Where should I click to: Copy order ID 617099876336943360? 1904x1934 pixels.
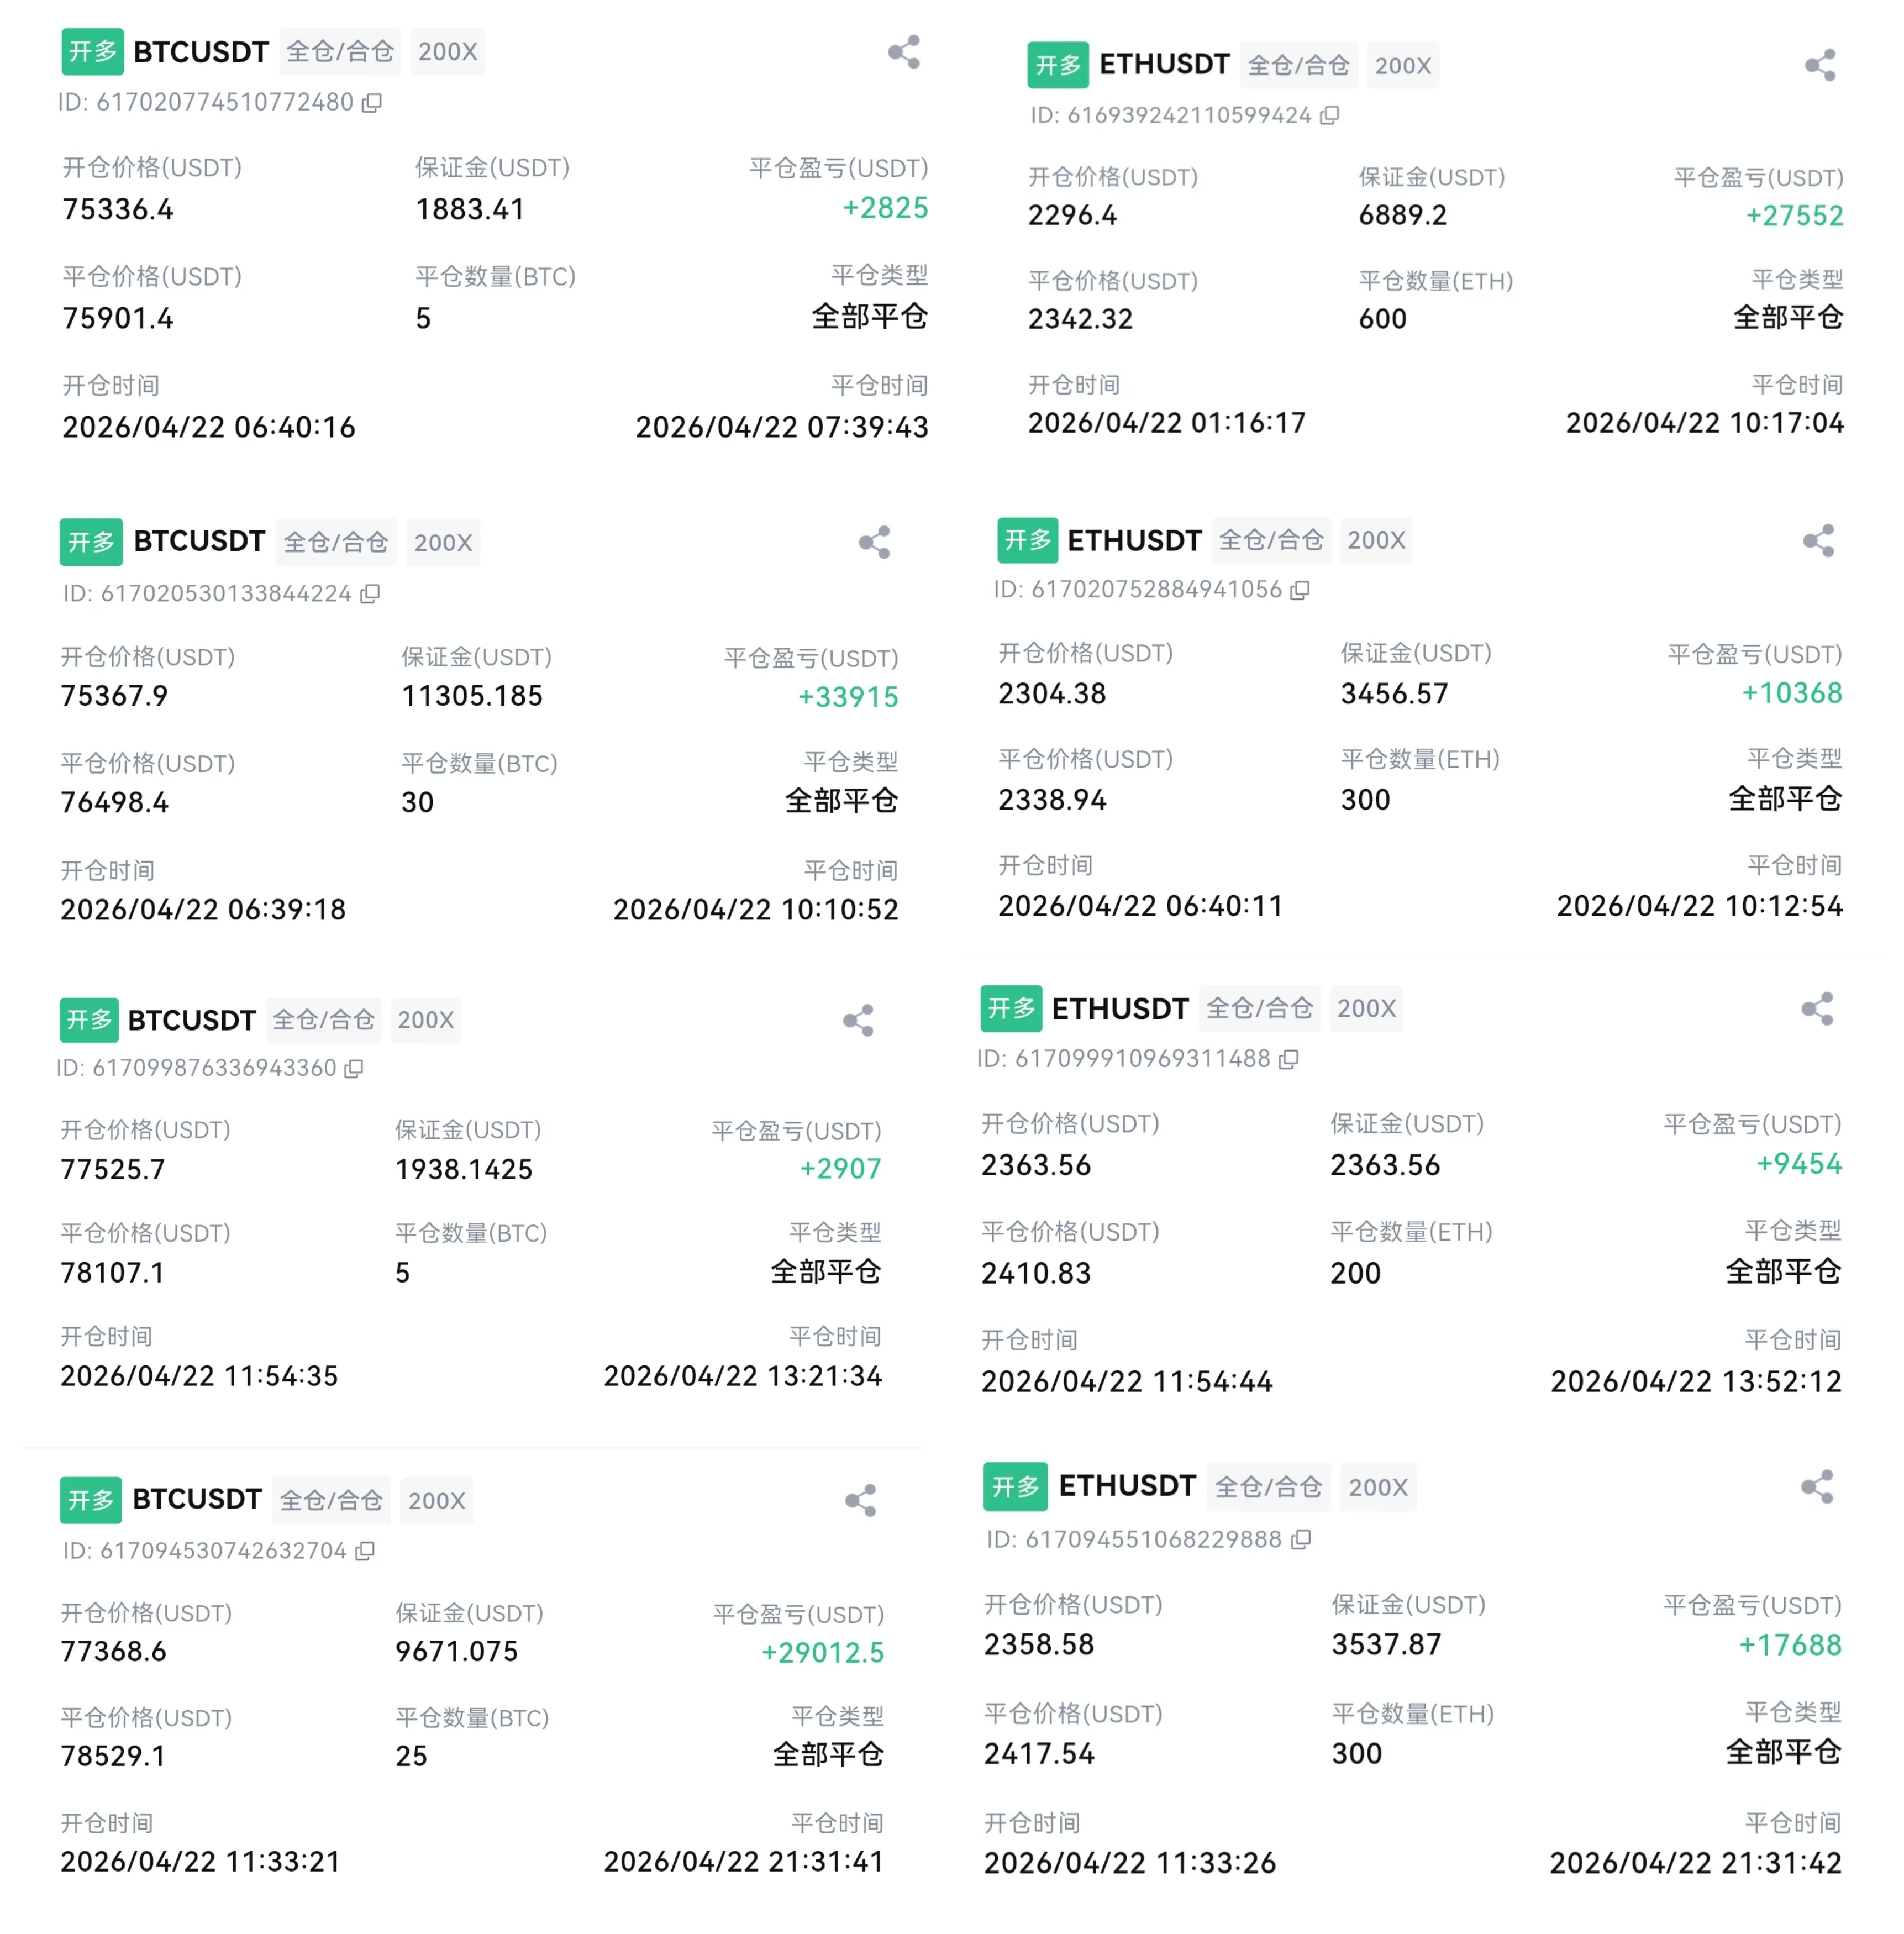pos(353,1069)
